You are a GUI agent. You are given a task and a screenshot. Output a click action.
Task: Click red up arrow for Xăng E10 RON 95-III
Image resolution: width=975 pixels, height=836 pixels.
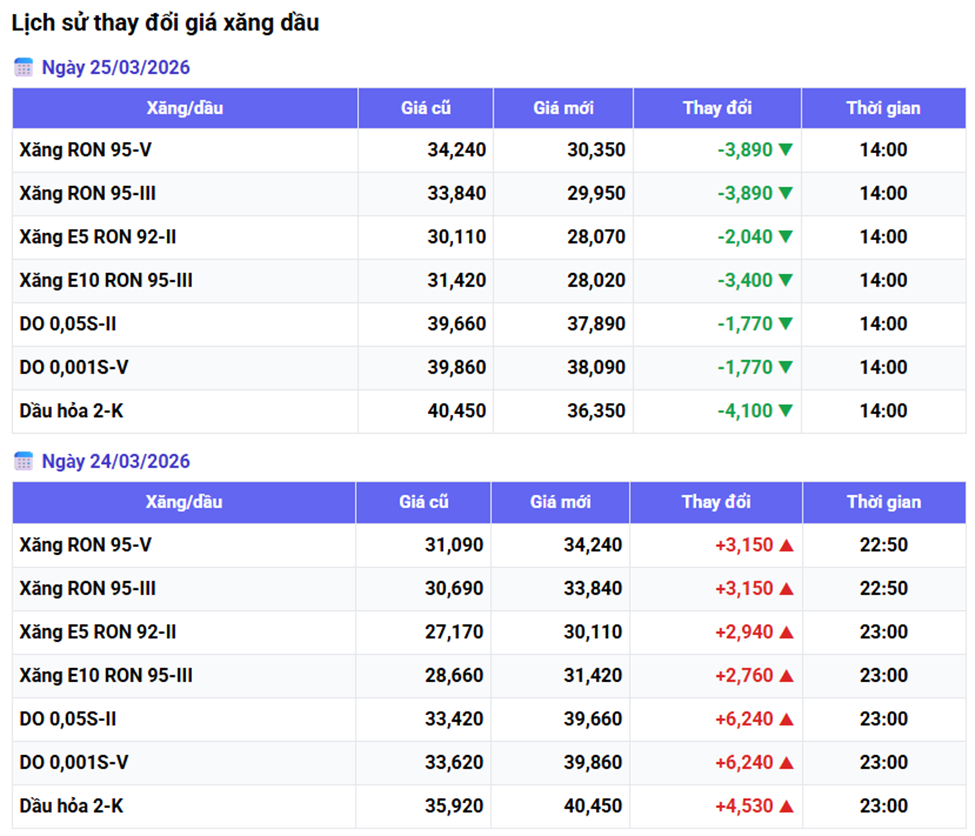pyautogui.click(x=786, y=676)
